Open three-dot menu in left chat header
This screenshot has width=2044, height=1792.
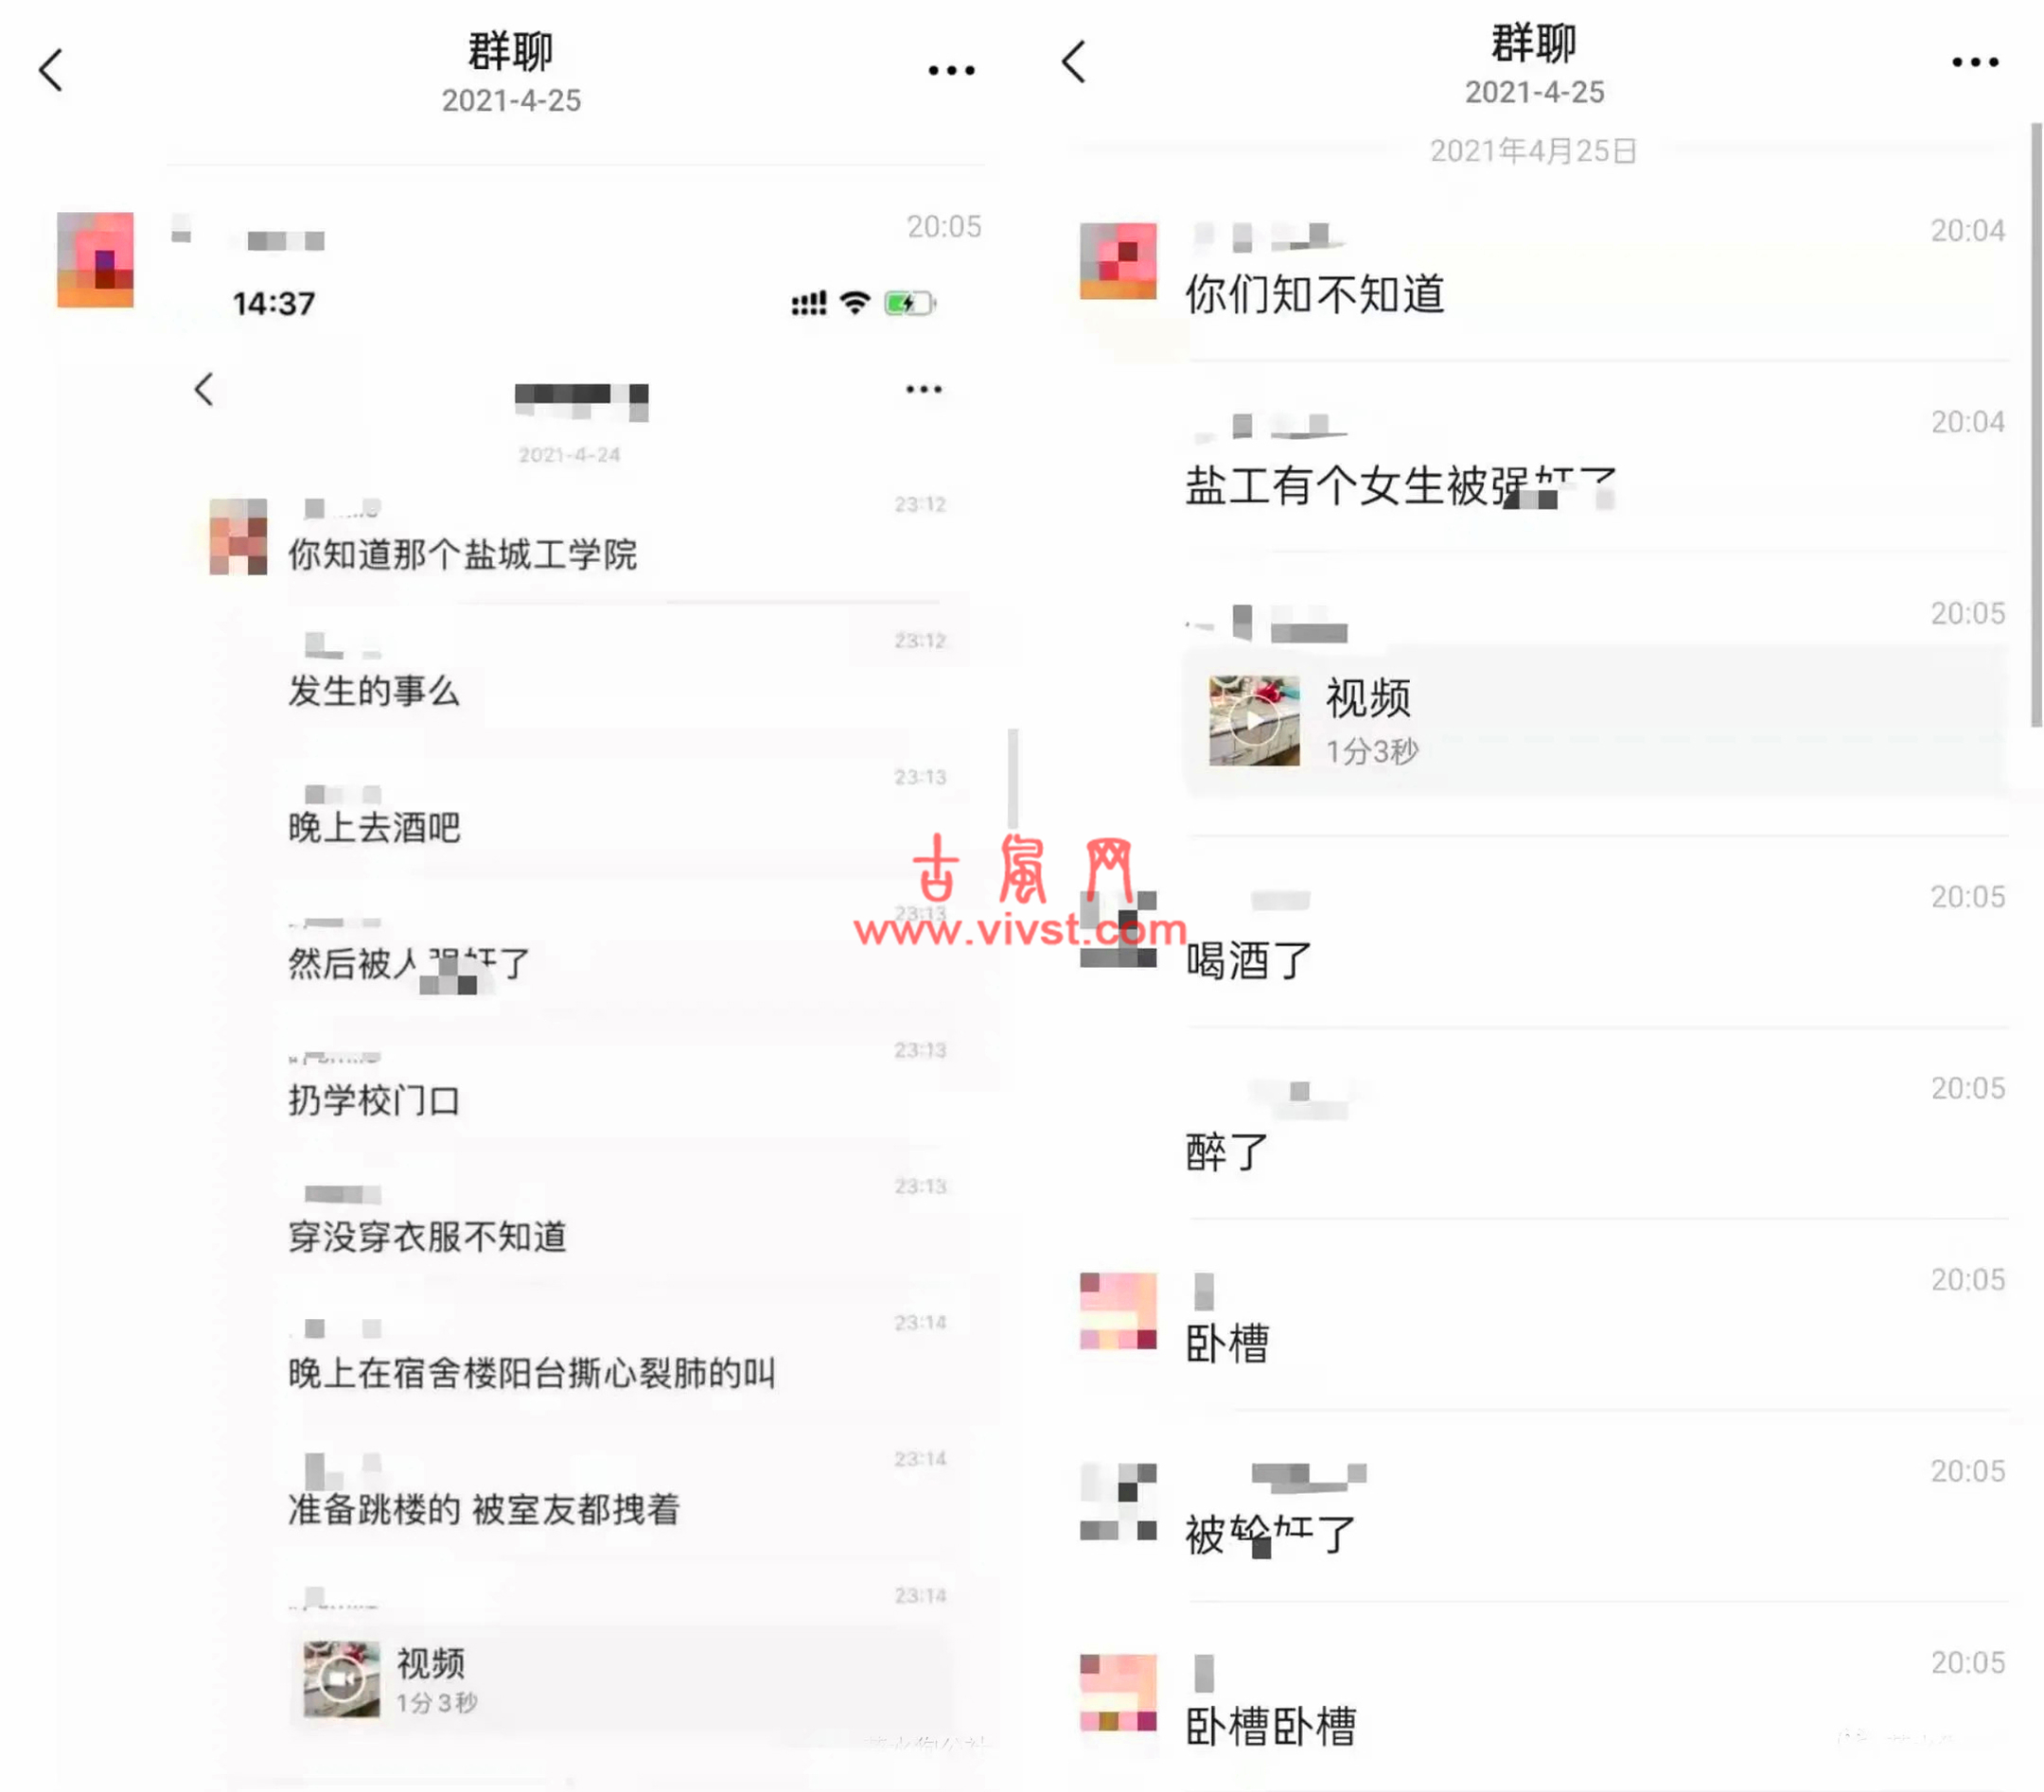(x=951, y=70)
